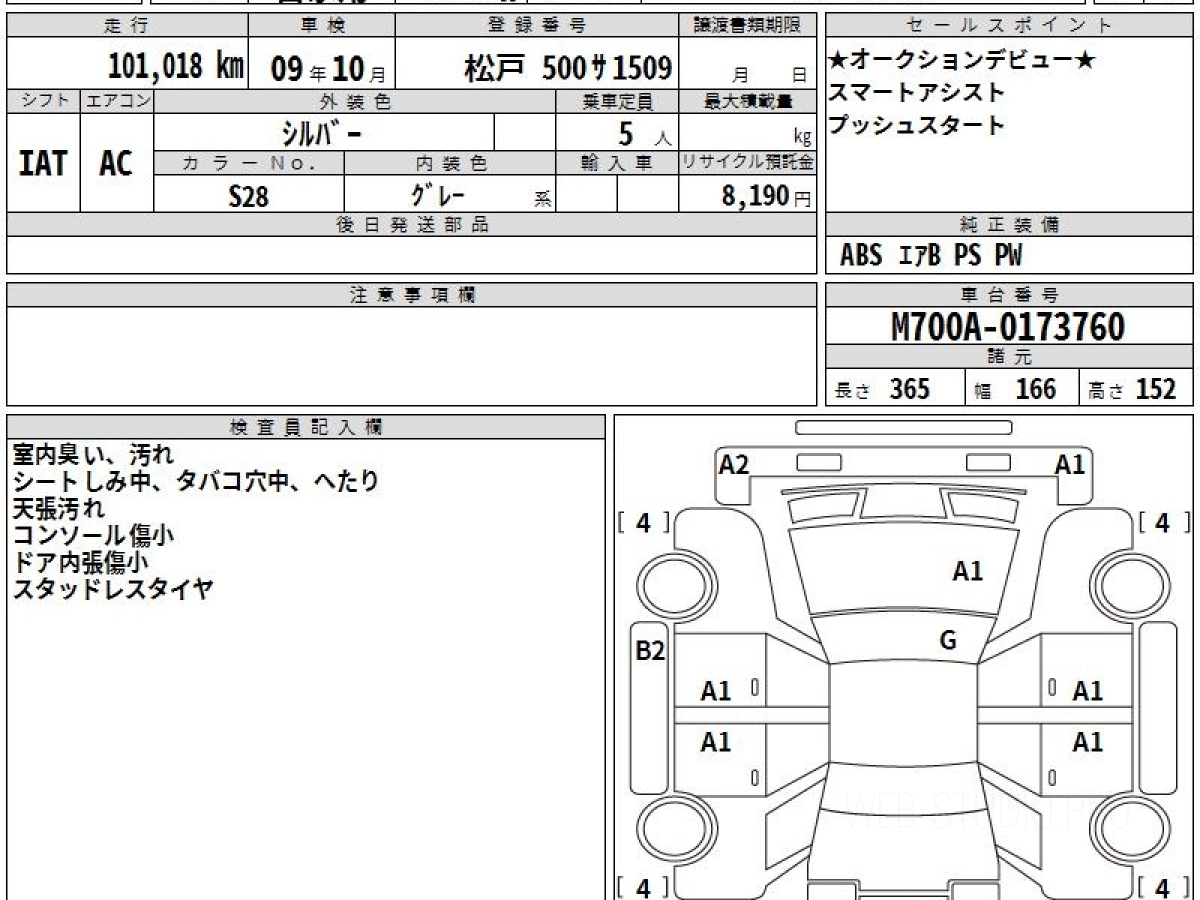Click the B2 damage mark on diagram
The width and height of the screenshot is (1200, 900).
click(651, 651)
